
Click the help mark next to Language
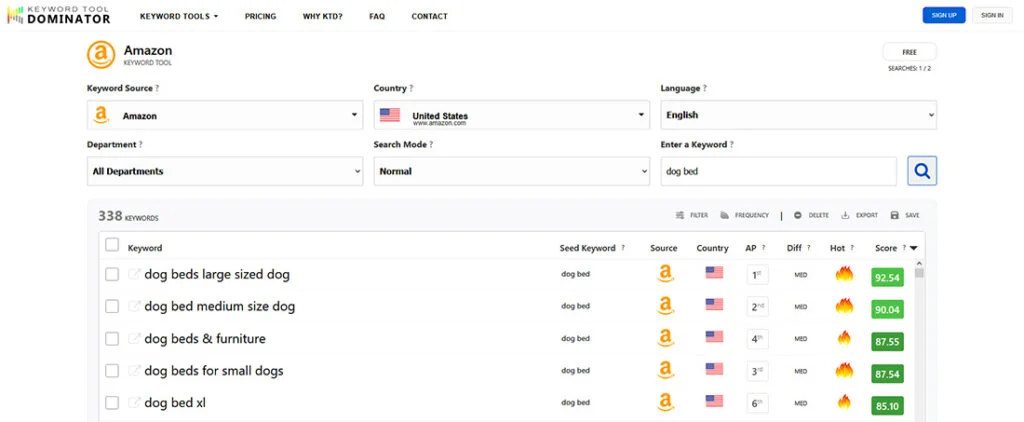pyautogui.click(x=704, y=88)
